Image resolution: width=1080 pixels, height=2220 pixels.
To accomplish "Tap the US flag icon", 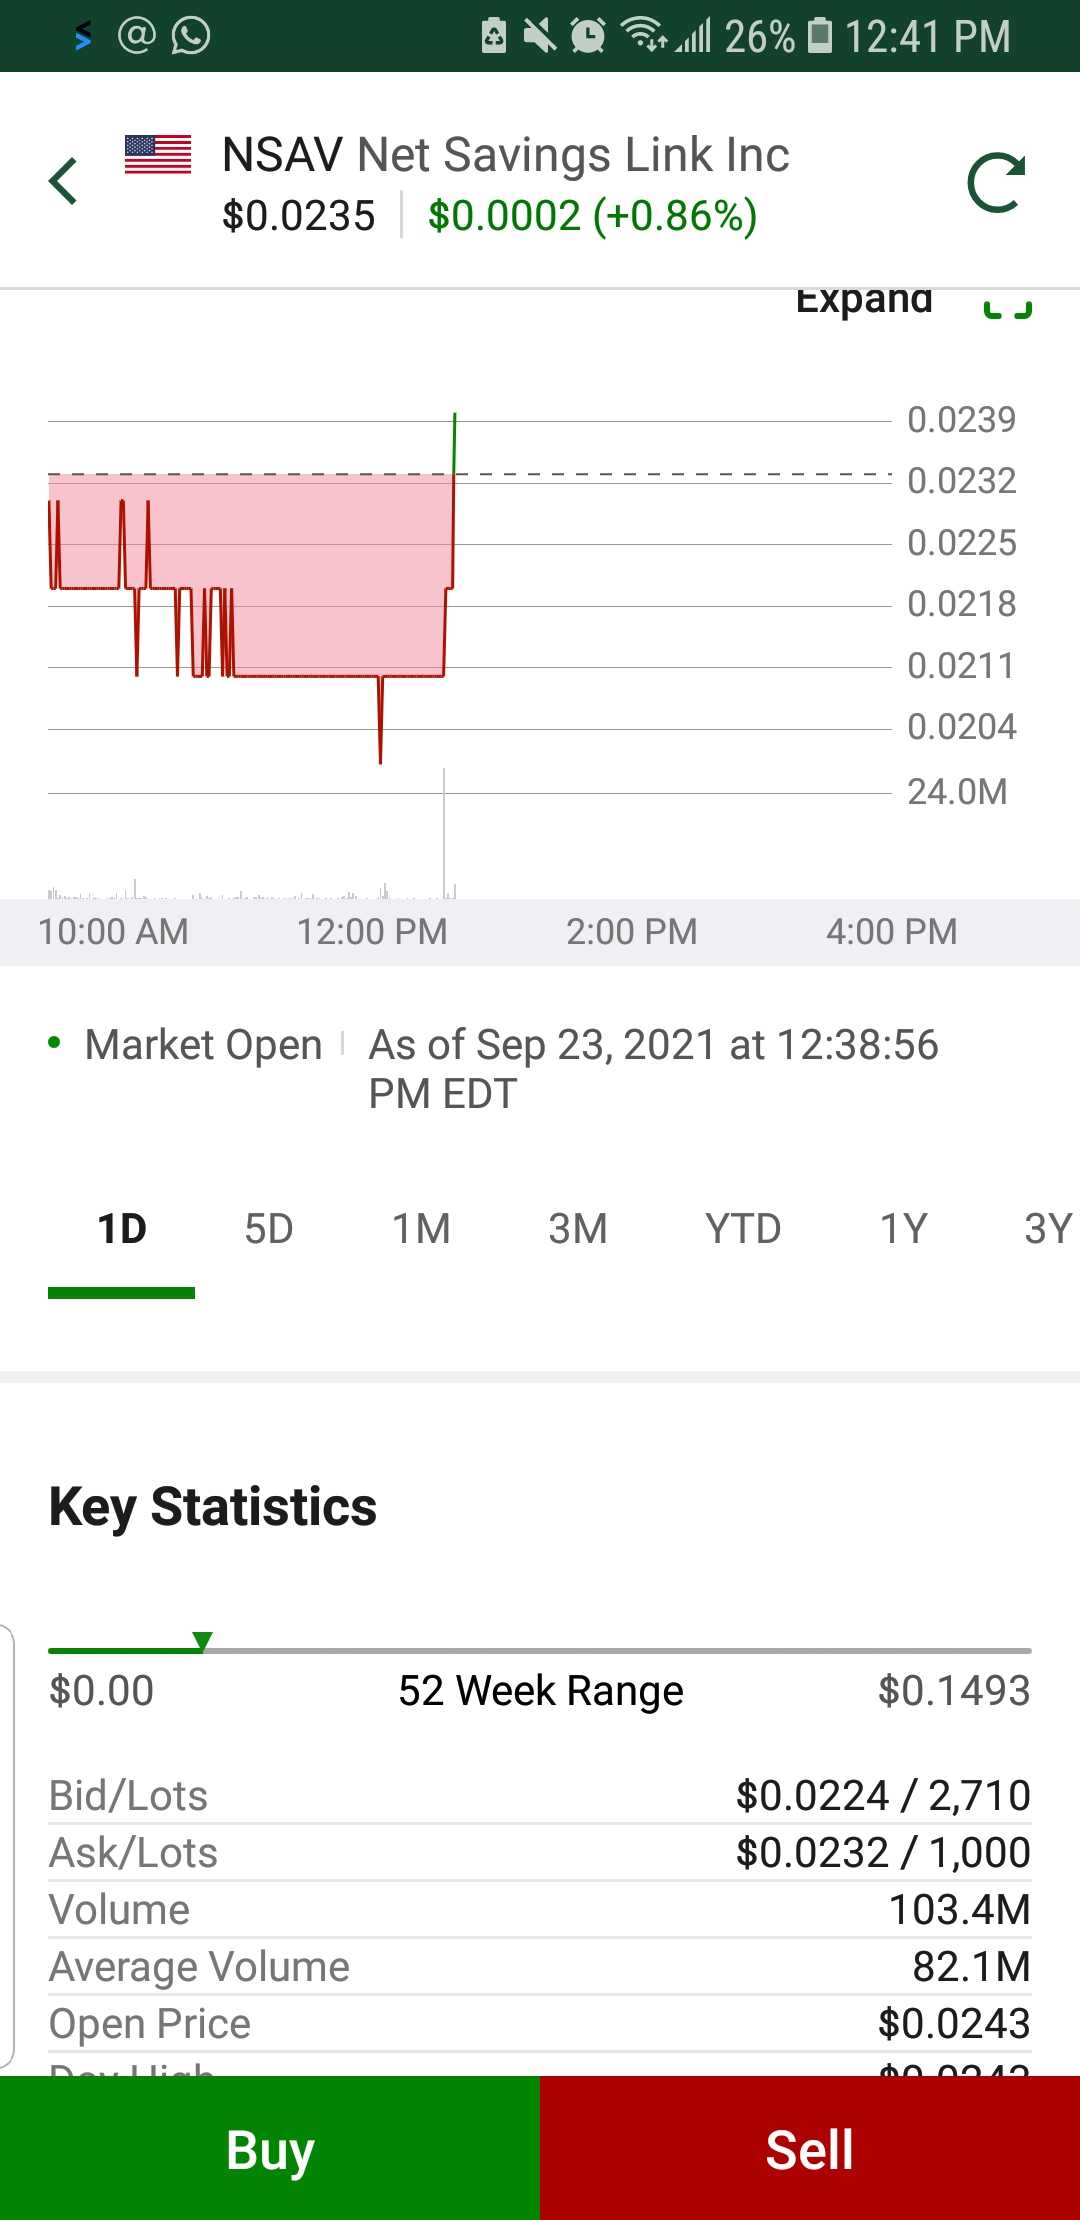I will (158, 155).
